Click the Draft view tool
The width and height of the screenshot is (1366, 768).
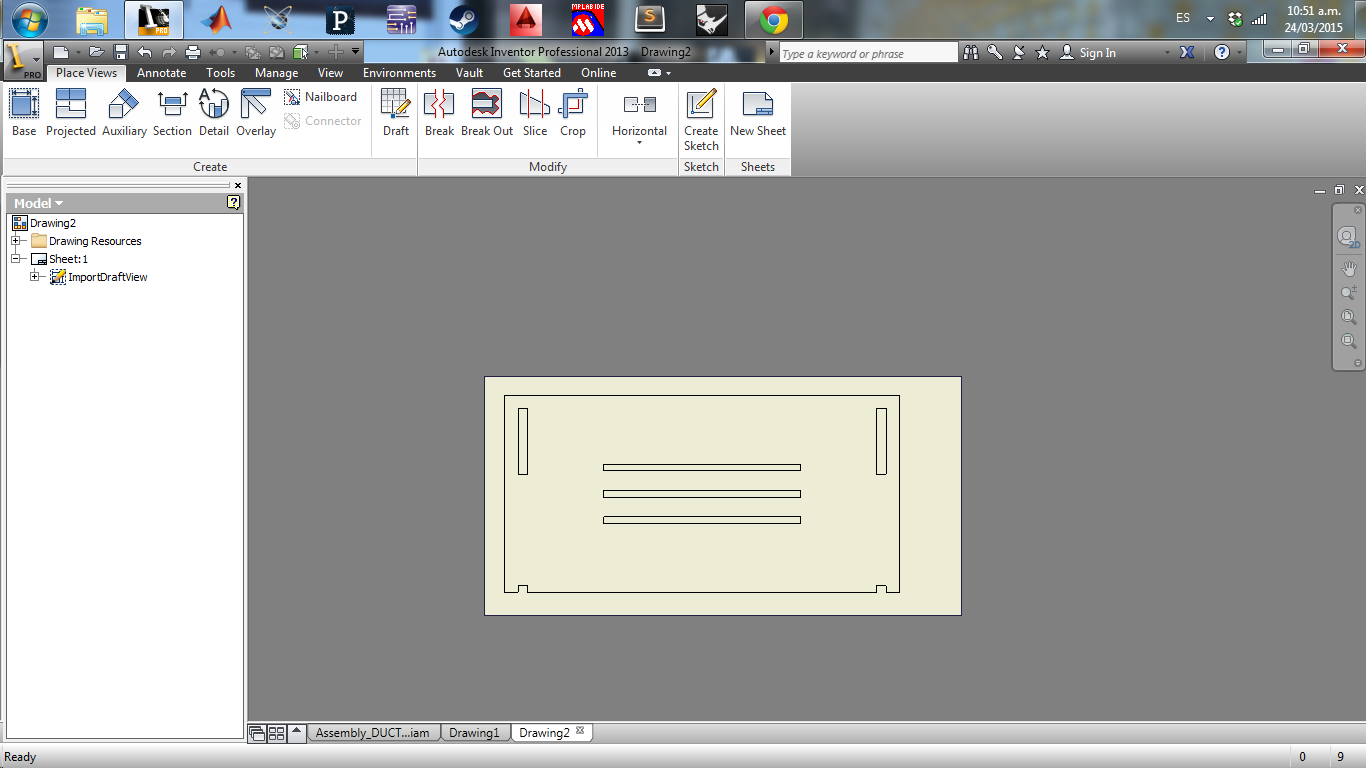[396, 113]
